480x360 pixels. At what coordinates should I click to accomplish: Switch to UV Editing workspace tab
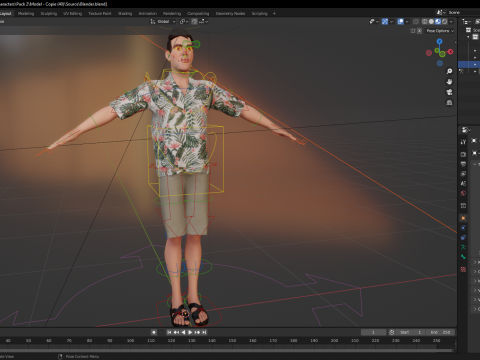click(73, 13)
